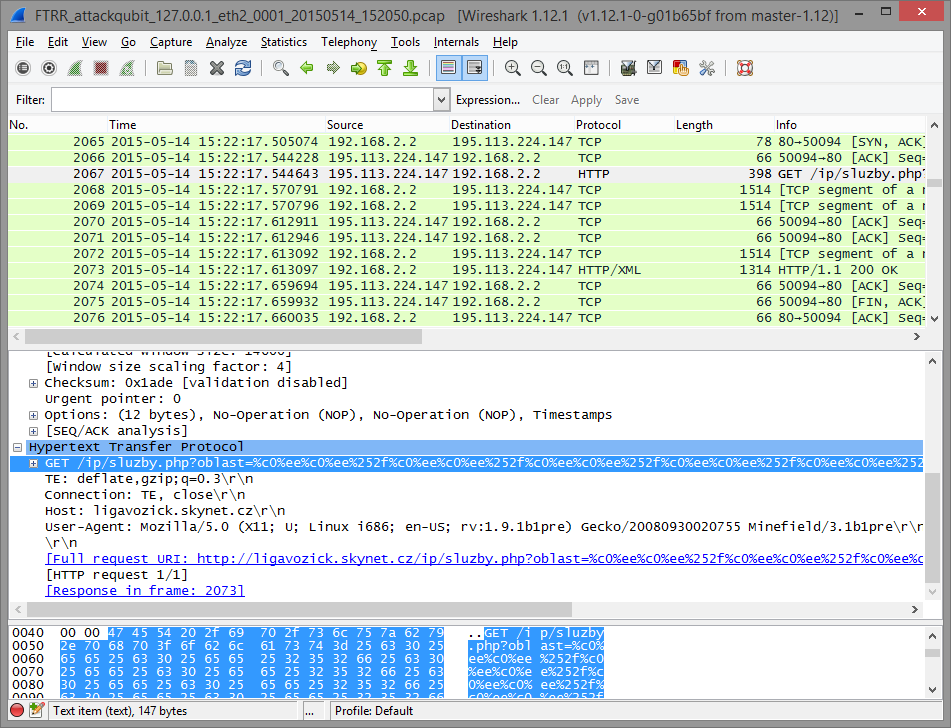Click the hex pane scroll down arrow

(933, 689)
